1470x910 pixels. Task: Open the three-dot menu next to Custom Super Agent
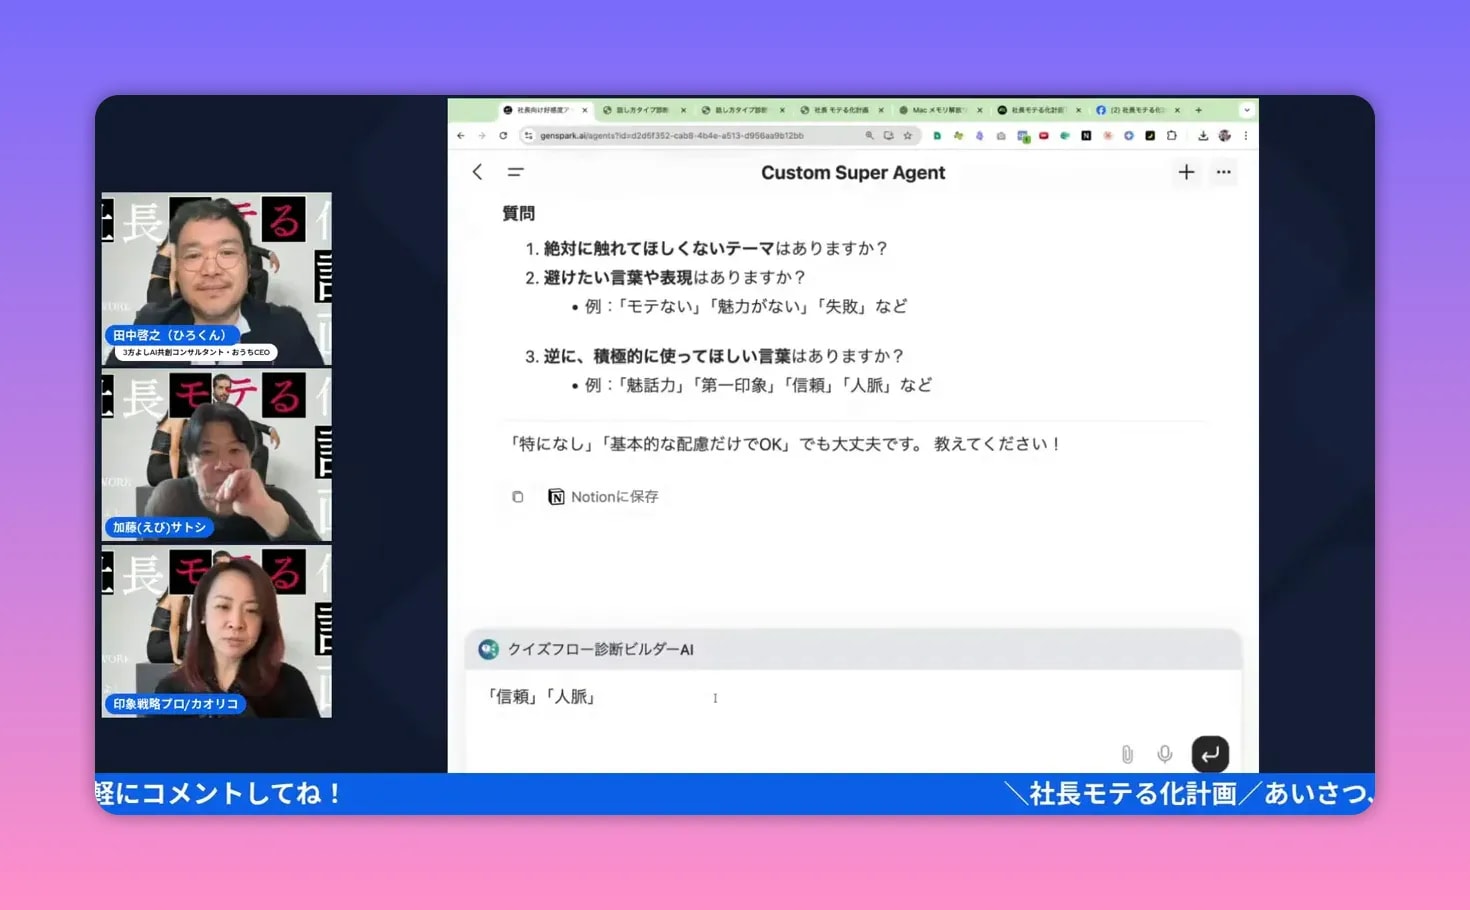point(1223,172)
